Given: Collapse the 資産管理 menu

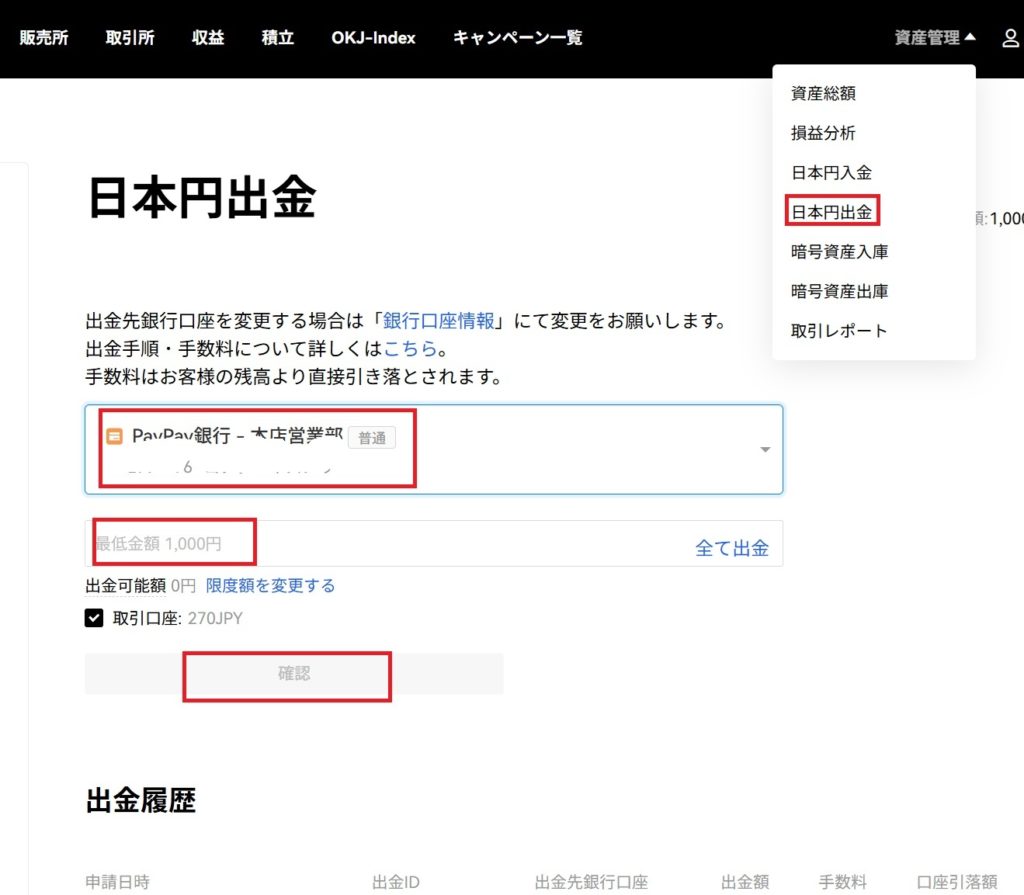Looking at the screenshot, I should (x=935, y=38).
